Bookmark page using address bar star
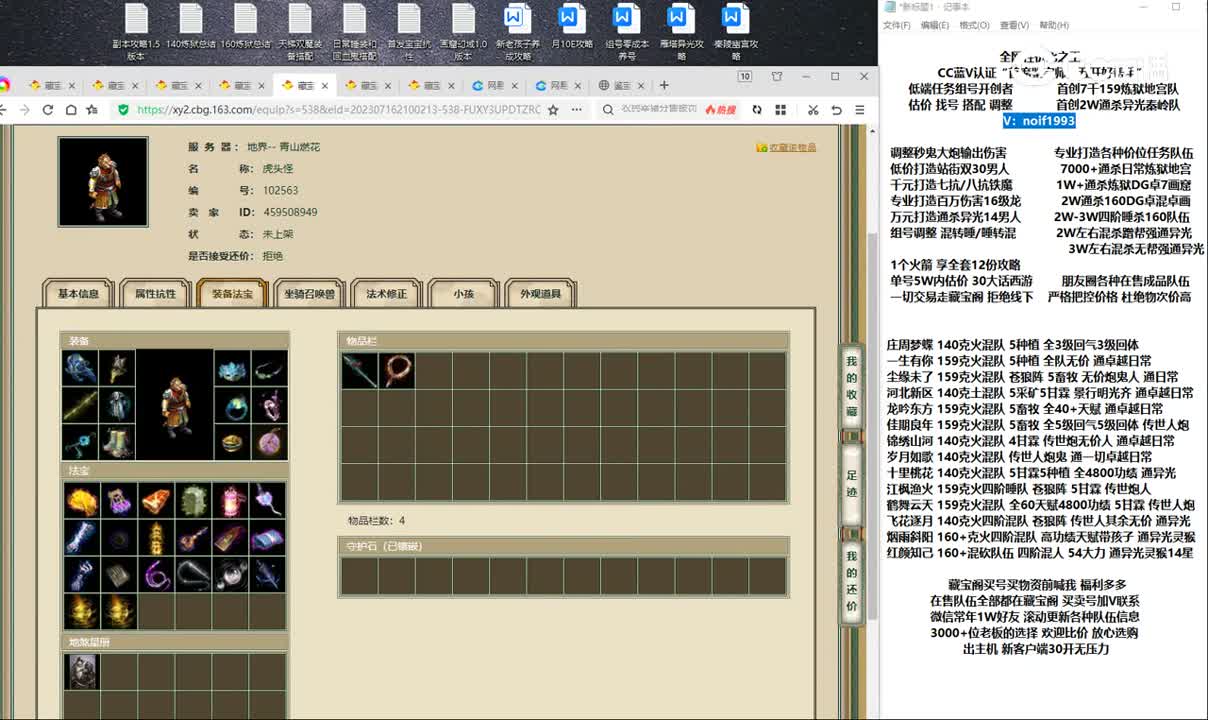The height and width of the screenshot is (720, 1208). click(x=553, y=110)
